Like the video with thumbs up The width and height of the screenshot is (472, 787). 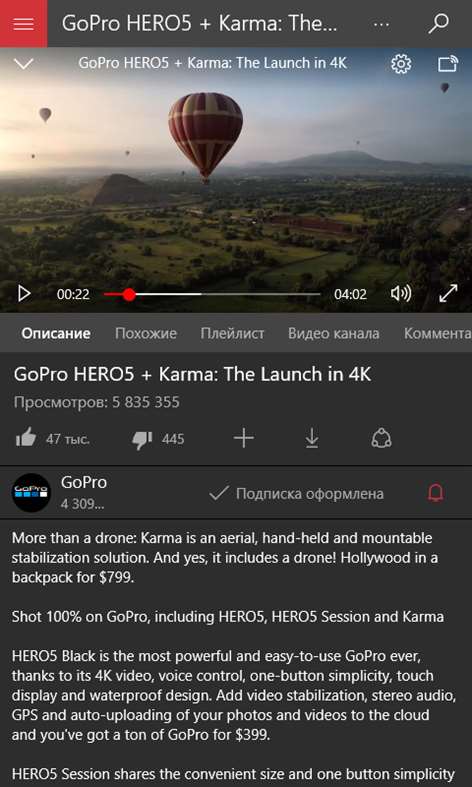point(26,439)
